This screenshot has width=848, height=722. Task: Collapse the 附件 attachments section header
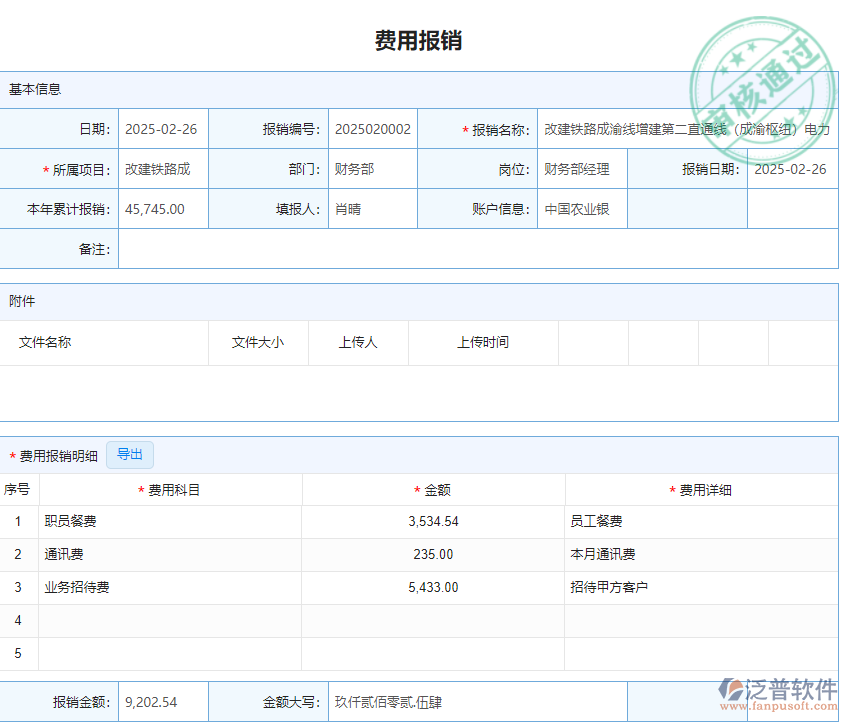coord(25,300)
